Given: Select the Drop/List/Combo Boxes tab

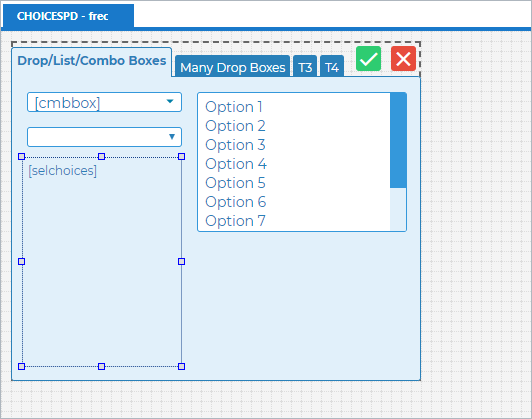Looking at the screenshot, I should [92, 61].
